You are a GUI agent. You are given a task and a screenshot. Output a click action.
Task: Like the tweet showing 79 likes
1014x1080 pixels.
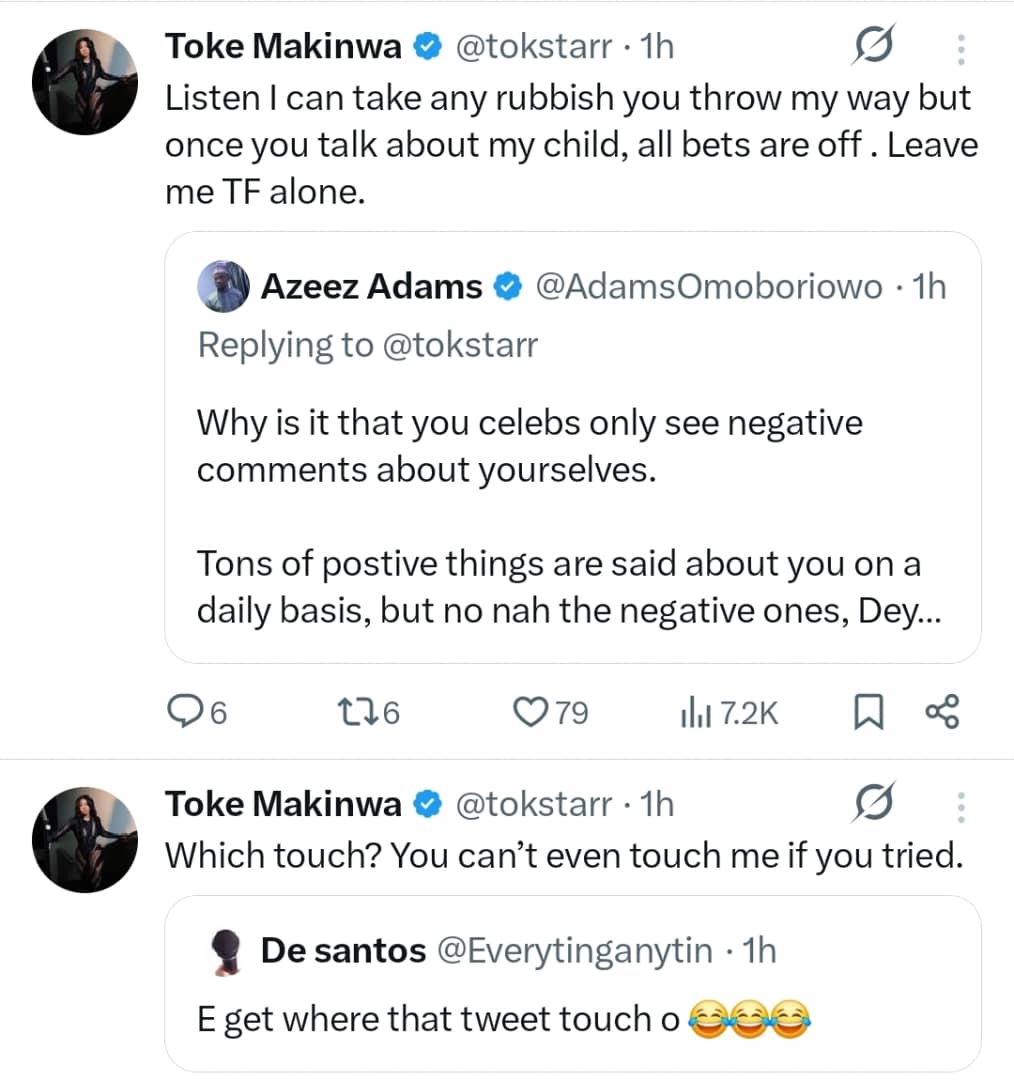tap(528, 712)
